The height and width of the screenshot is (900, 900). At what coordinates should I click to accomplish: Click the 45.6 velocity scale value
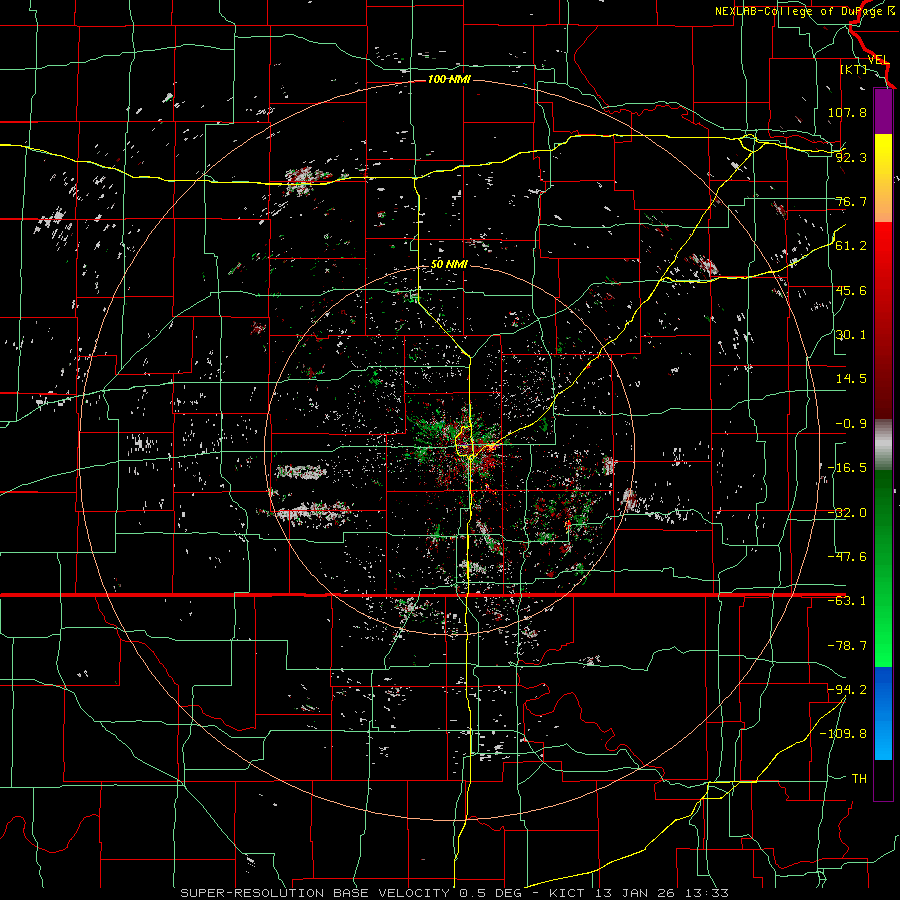(851, 290)
